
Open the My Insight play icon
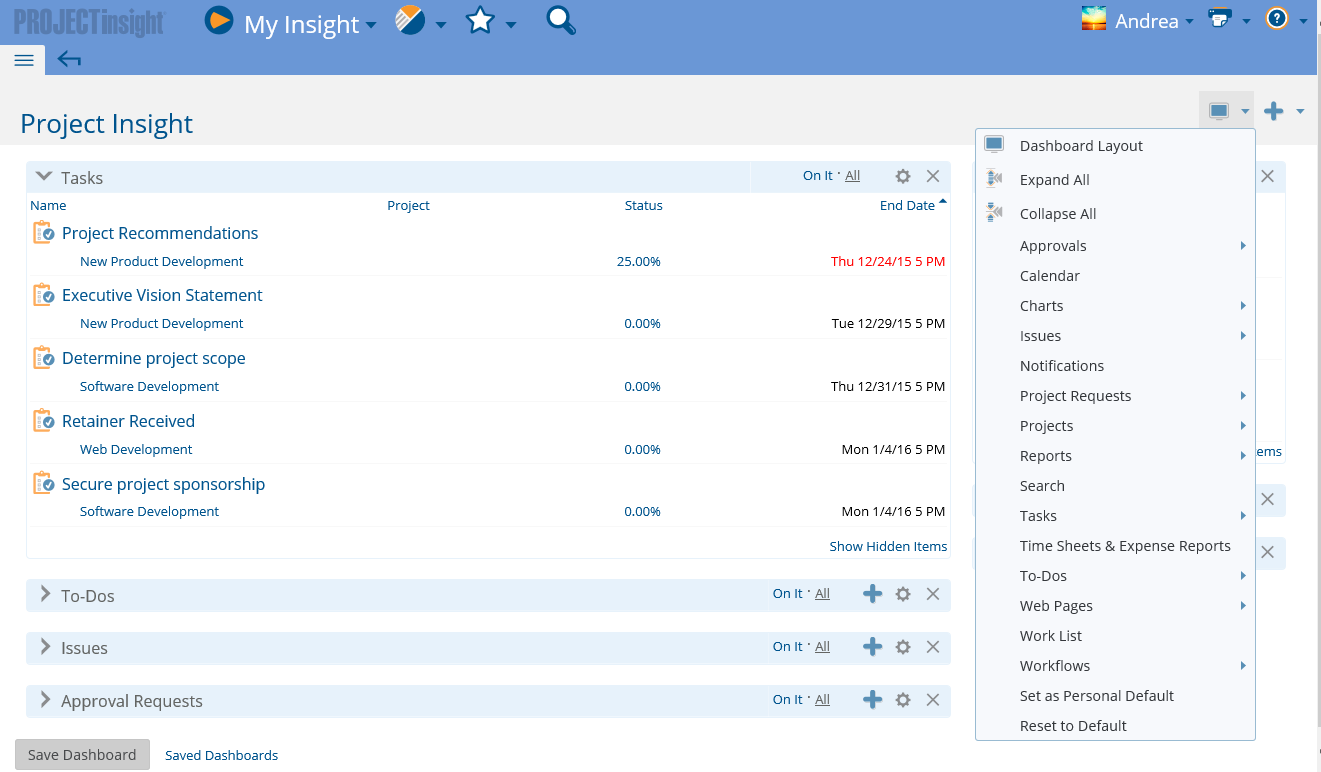(219, 21)
